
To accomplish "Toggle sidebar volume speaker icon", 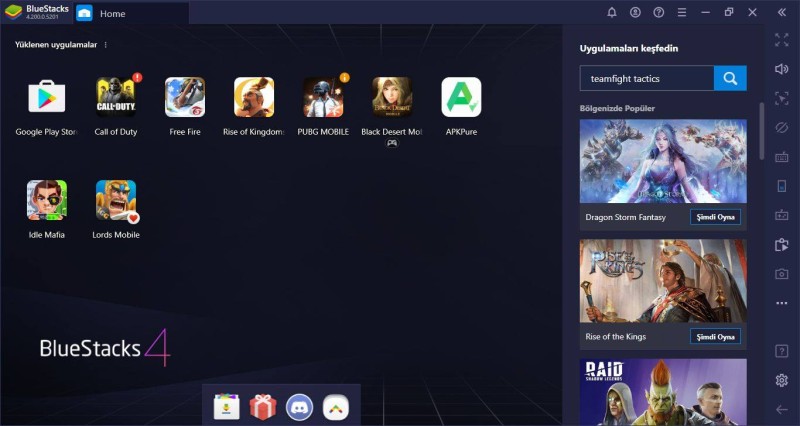I will (782, 69).
